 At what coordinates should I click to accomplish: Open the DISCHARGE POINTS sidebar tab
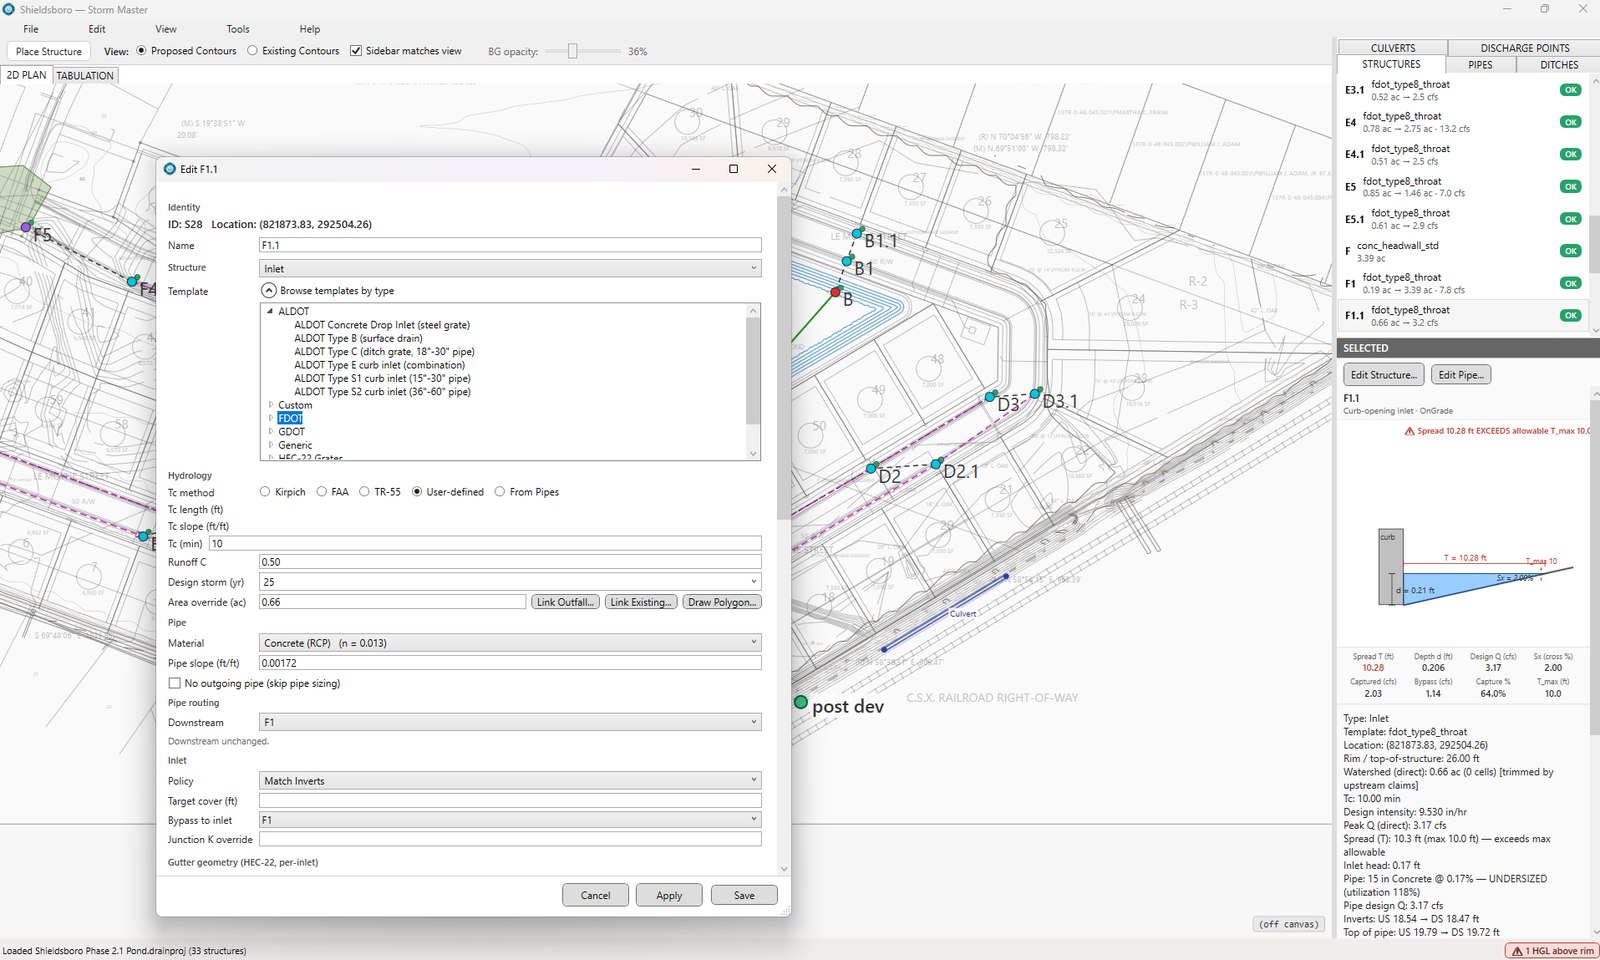(x=1525, y=48)
